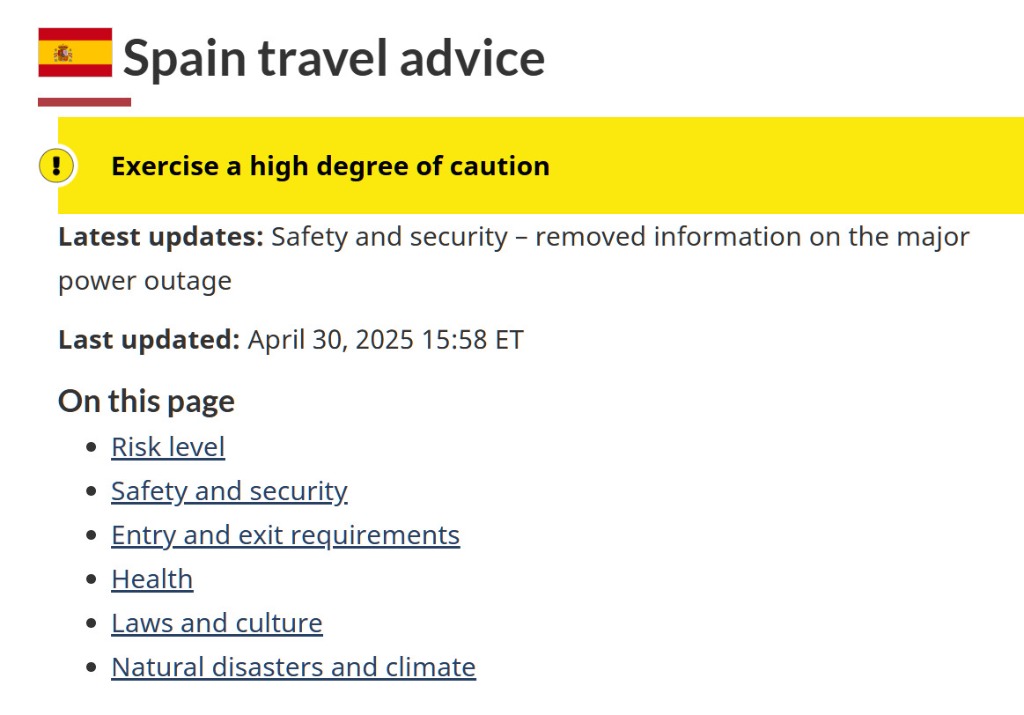Click the Latest updates label

pos(161,236)
